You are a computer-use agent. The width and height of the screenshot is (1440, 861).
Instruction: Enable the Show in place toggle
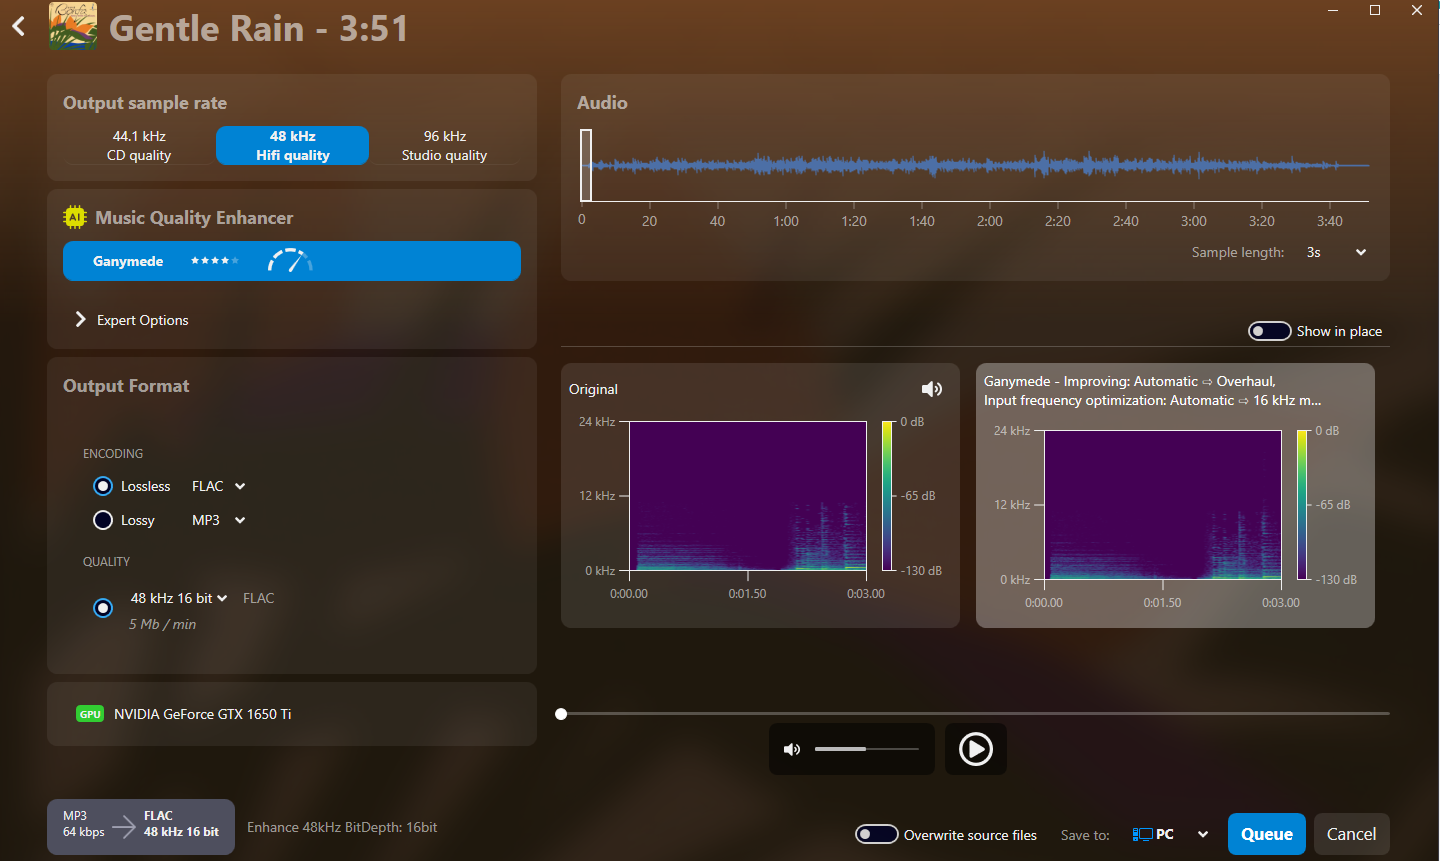(1269, 330)
